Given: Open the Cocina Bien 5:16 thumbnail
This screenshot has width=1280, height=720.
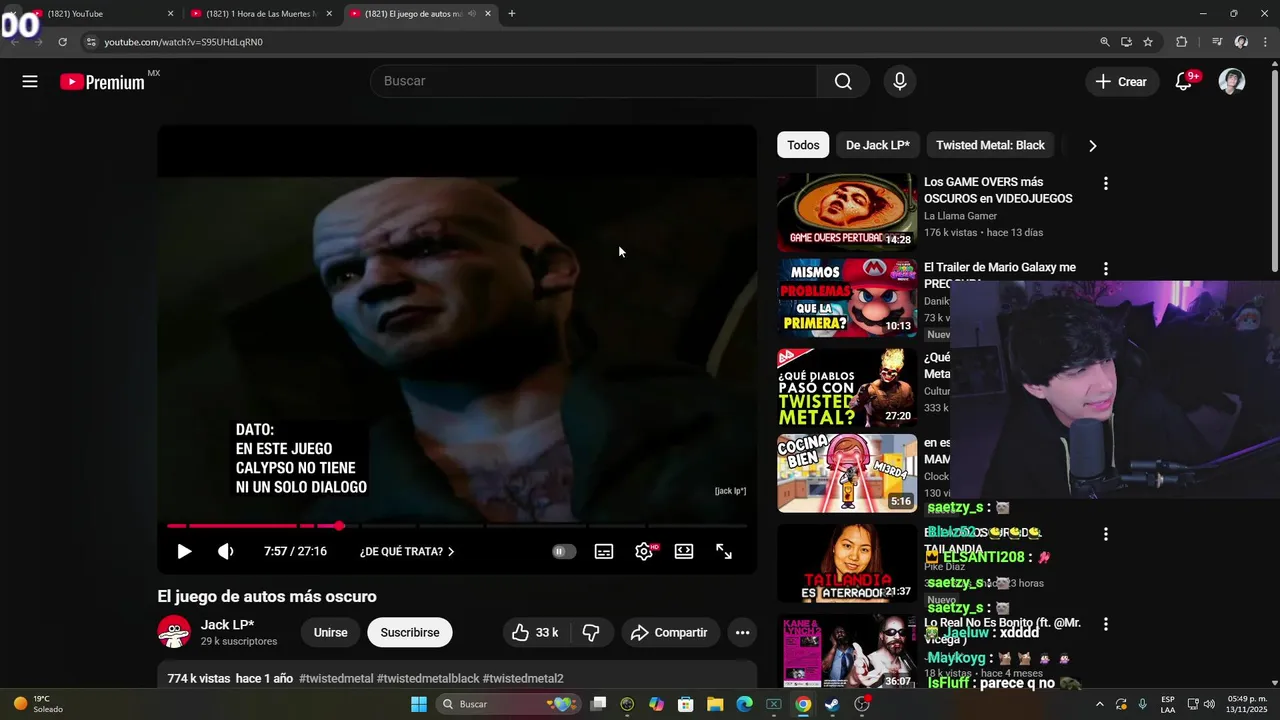Looking at the screenshot, I should pyautogui.click(x=847, y=473).
